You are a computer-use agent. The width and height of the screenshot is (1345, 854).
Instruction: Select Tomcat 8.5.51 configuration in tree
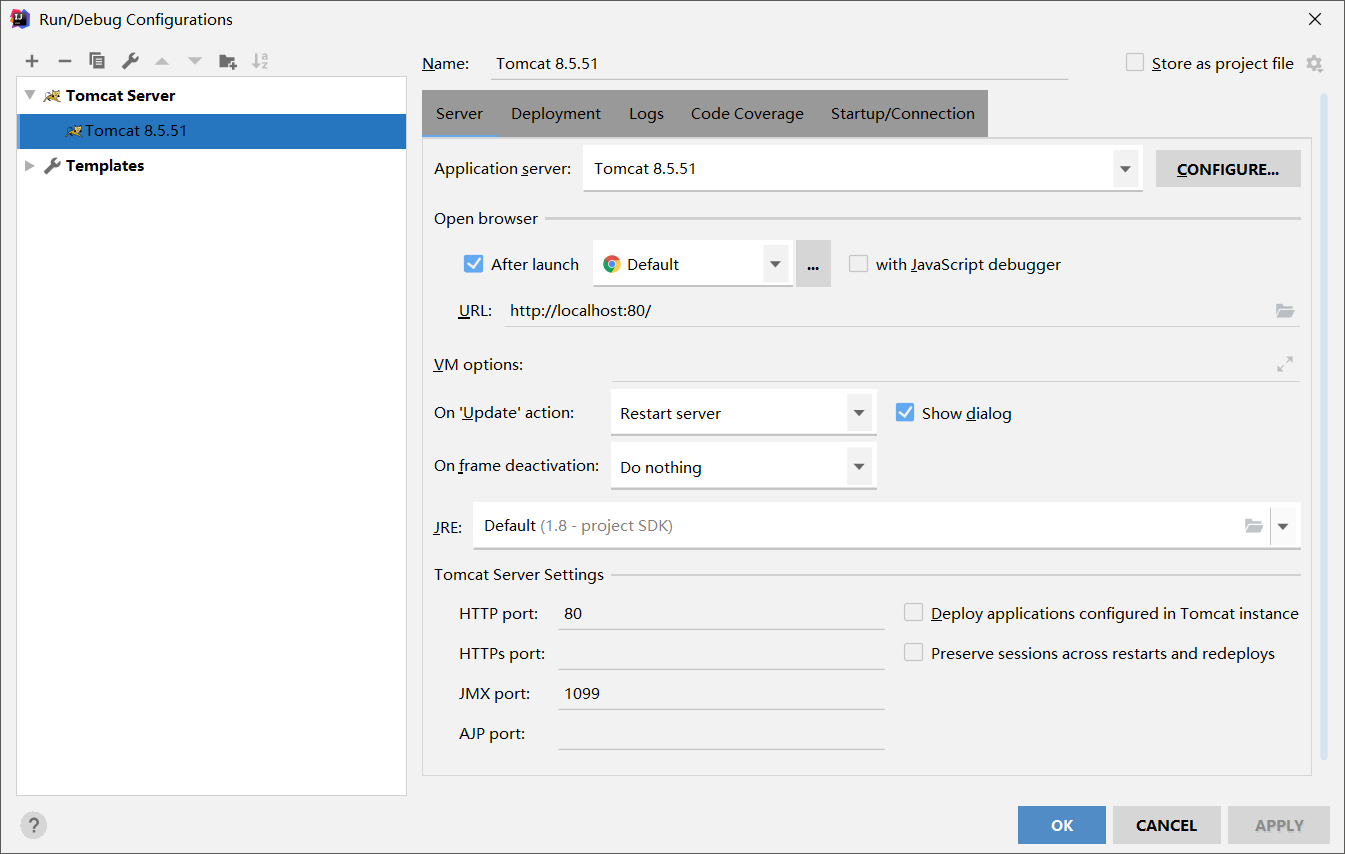(212, 131)
